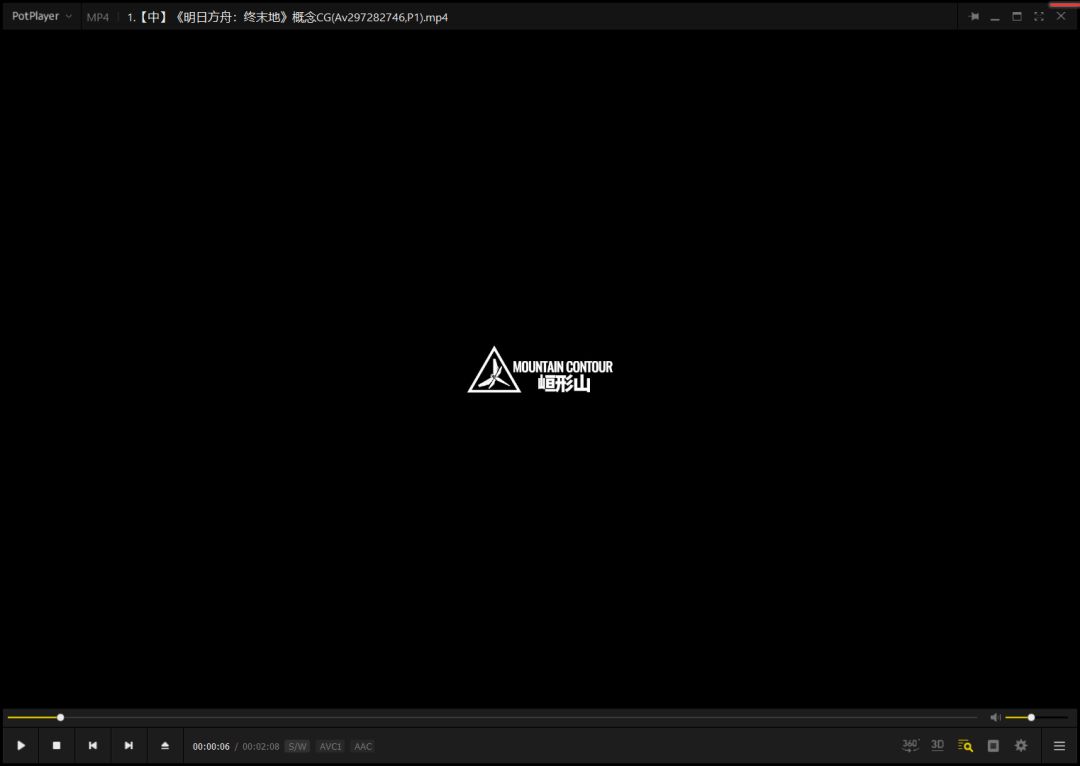Click the volume slider knob
This screenshot has height=766, width=1080.
[1031, 717]
